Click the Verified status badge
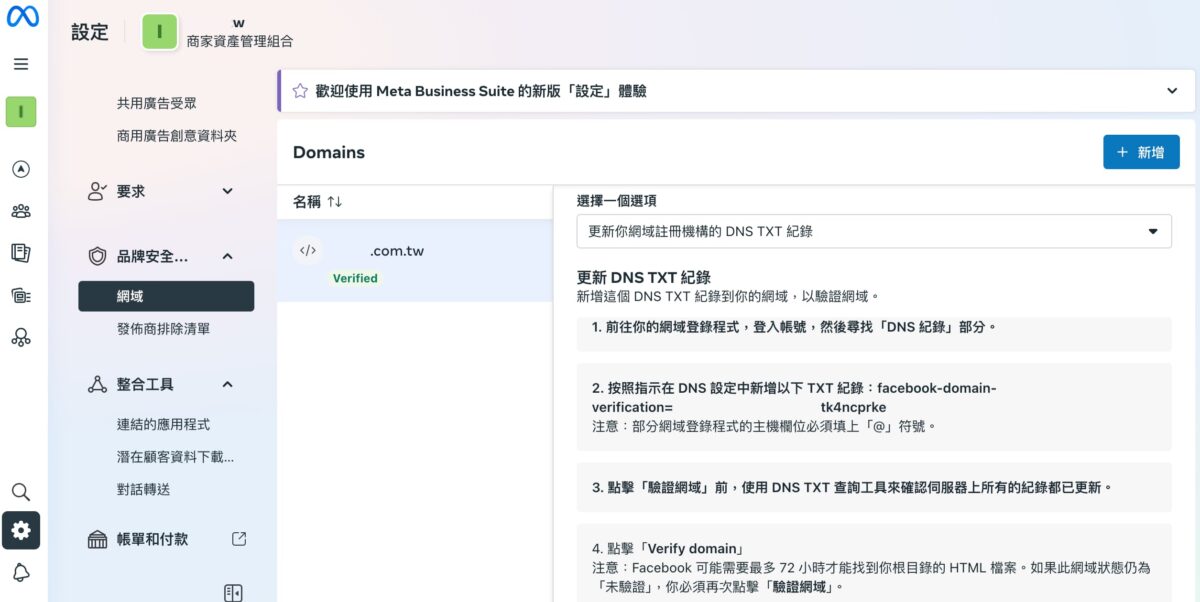Image resolution: width=1200 pixels, height=602 pixels. coord(355,278)
